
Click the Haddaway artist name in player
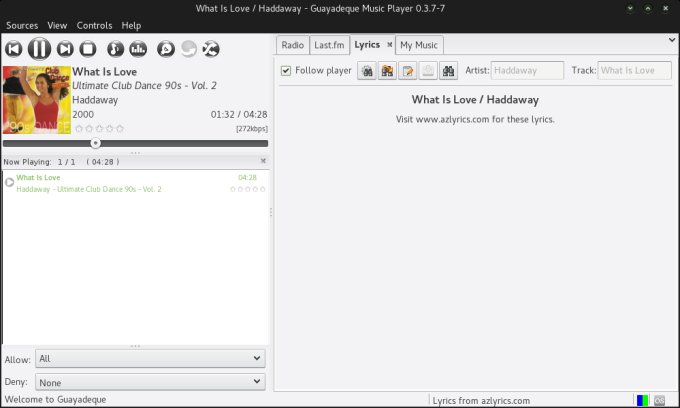pyautogui.click(x=95, y=100)
